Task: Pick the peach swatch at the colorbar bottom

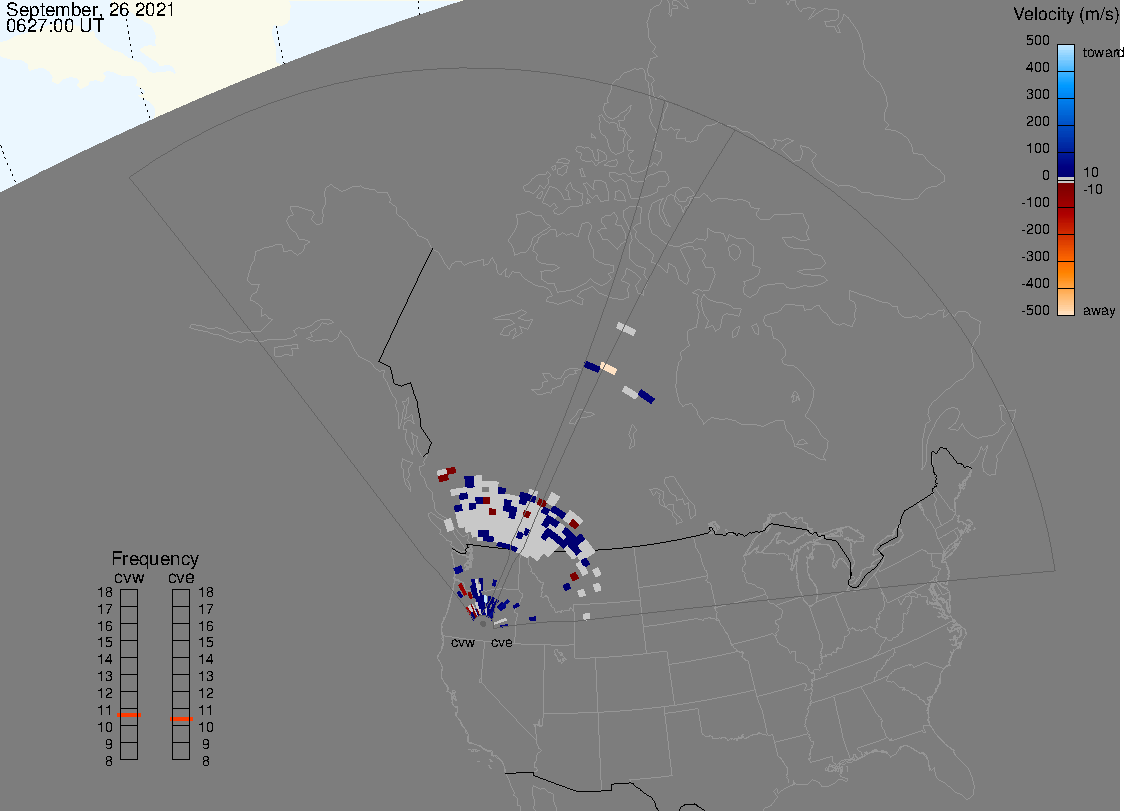Action: click(1066, 303)
